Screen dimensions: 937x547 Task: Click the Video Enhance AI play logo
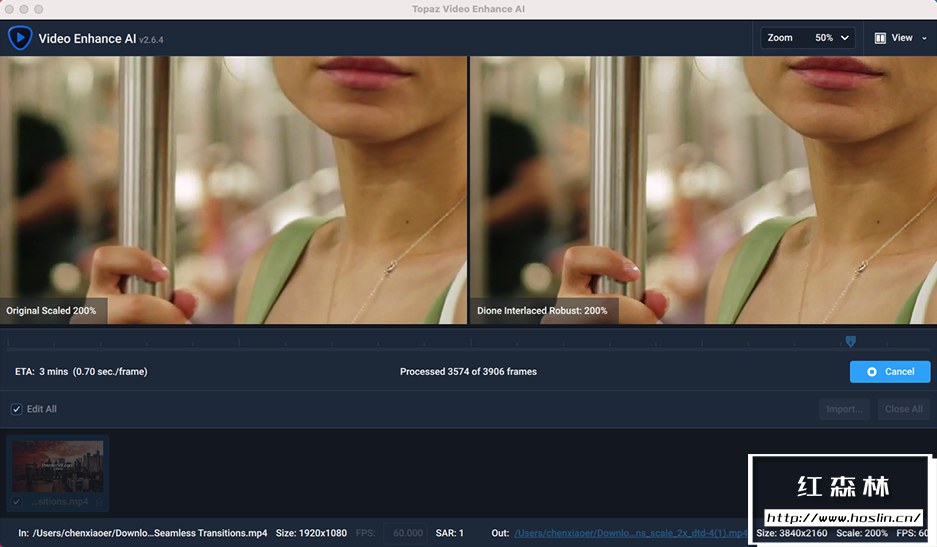tap(20, 38)
